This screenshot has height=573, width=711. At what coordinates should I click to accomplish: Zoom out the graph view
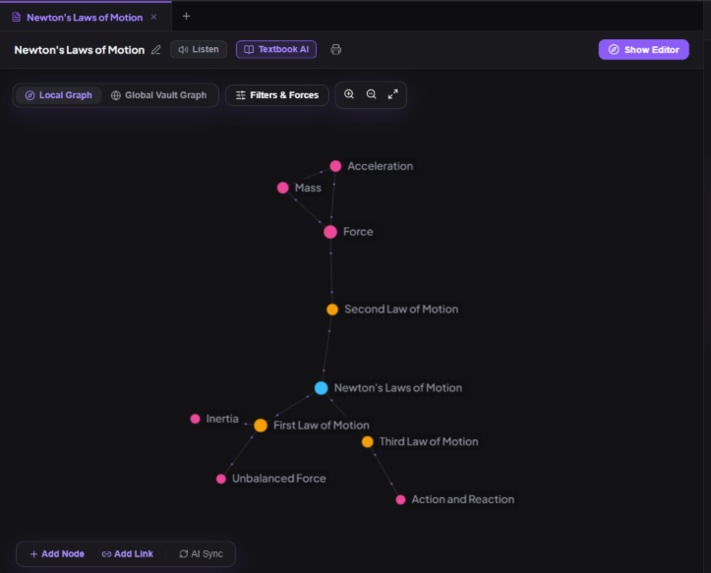371,94
